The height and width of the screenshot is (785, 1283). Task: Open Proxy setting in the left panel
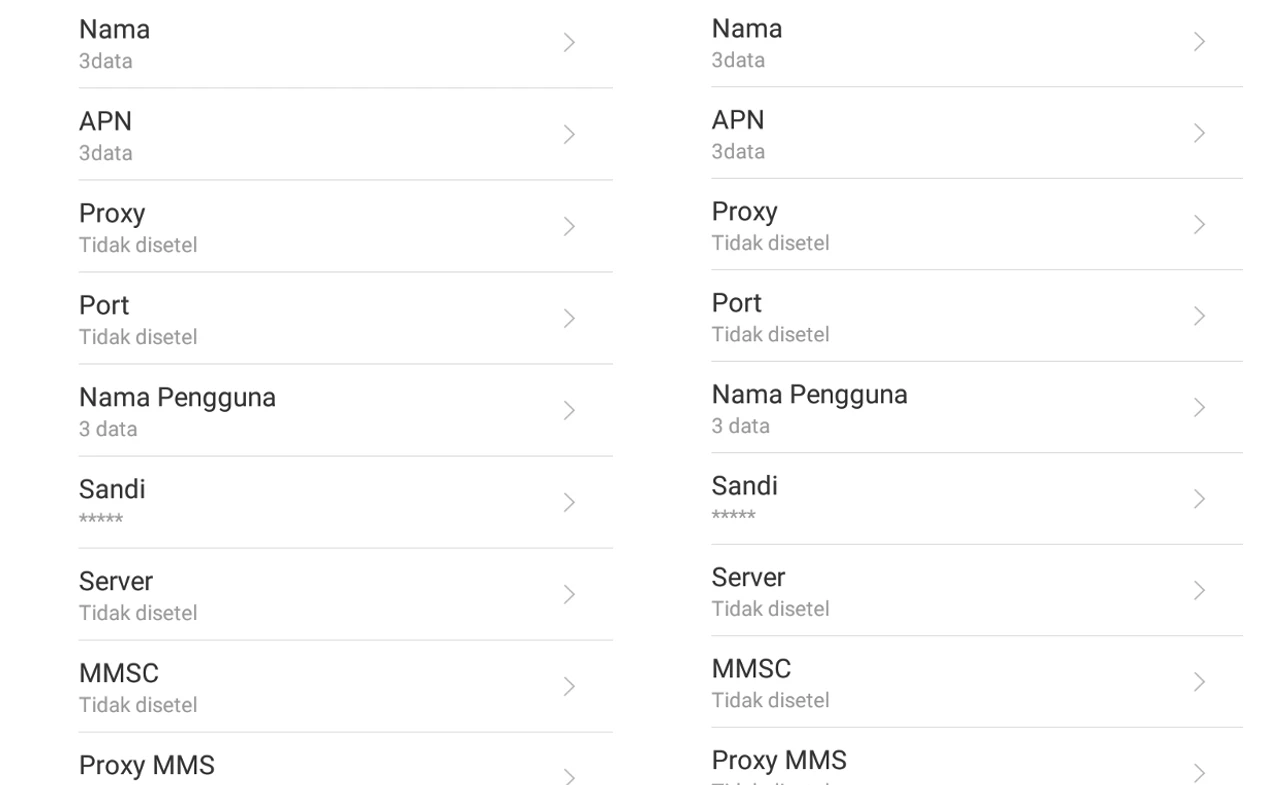[x=345, y=227]
